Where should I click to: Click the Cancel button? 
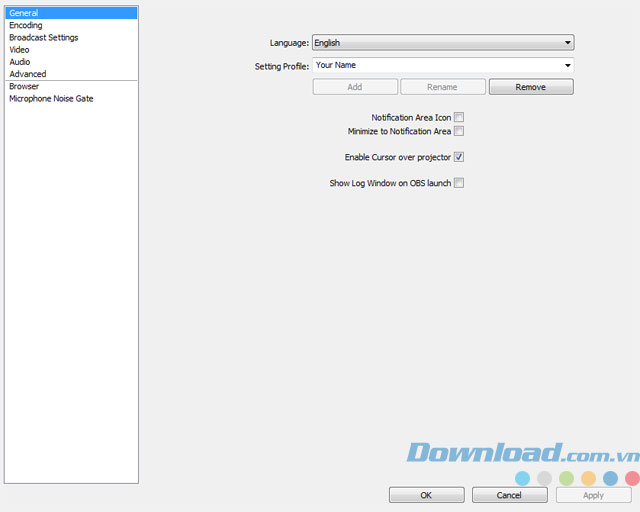point(509,495)
